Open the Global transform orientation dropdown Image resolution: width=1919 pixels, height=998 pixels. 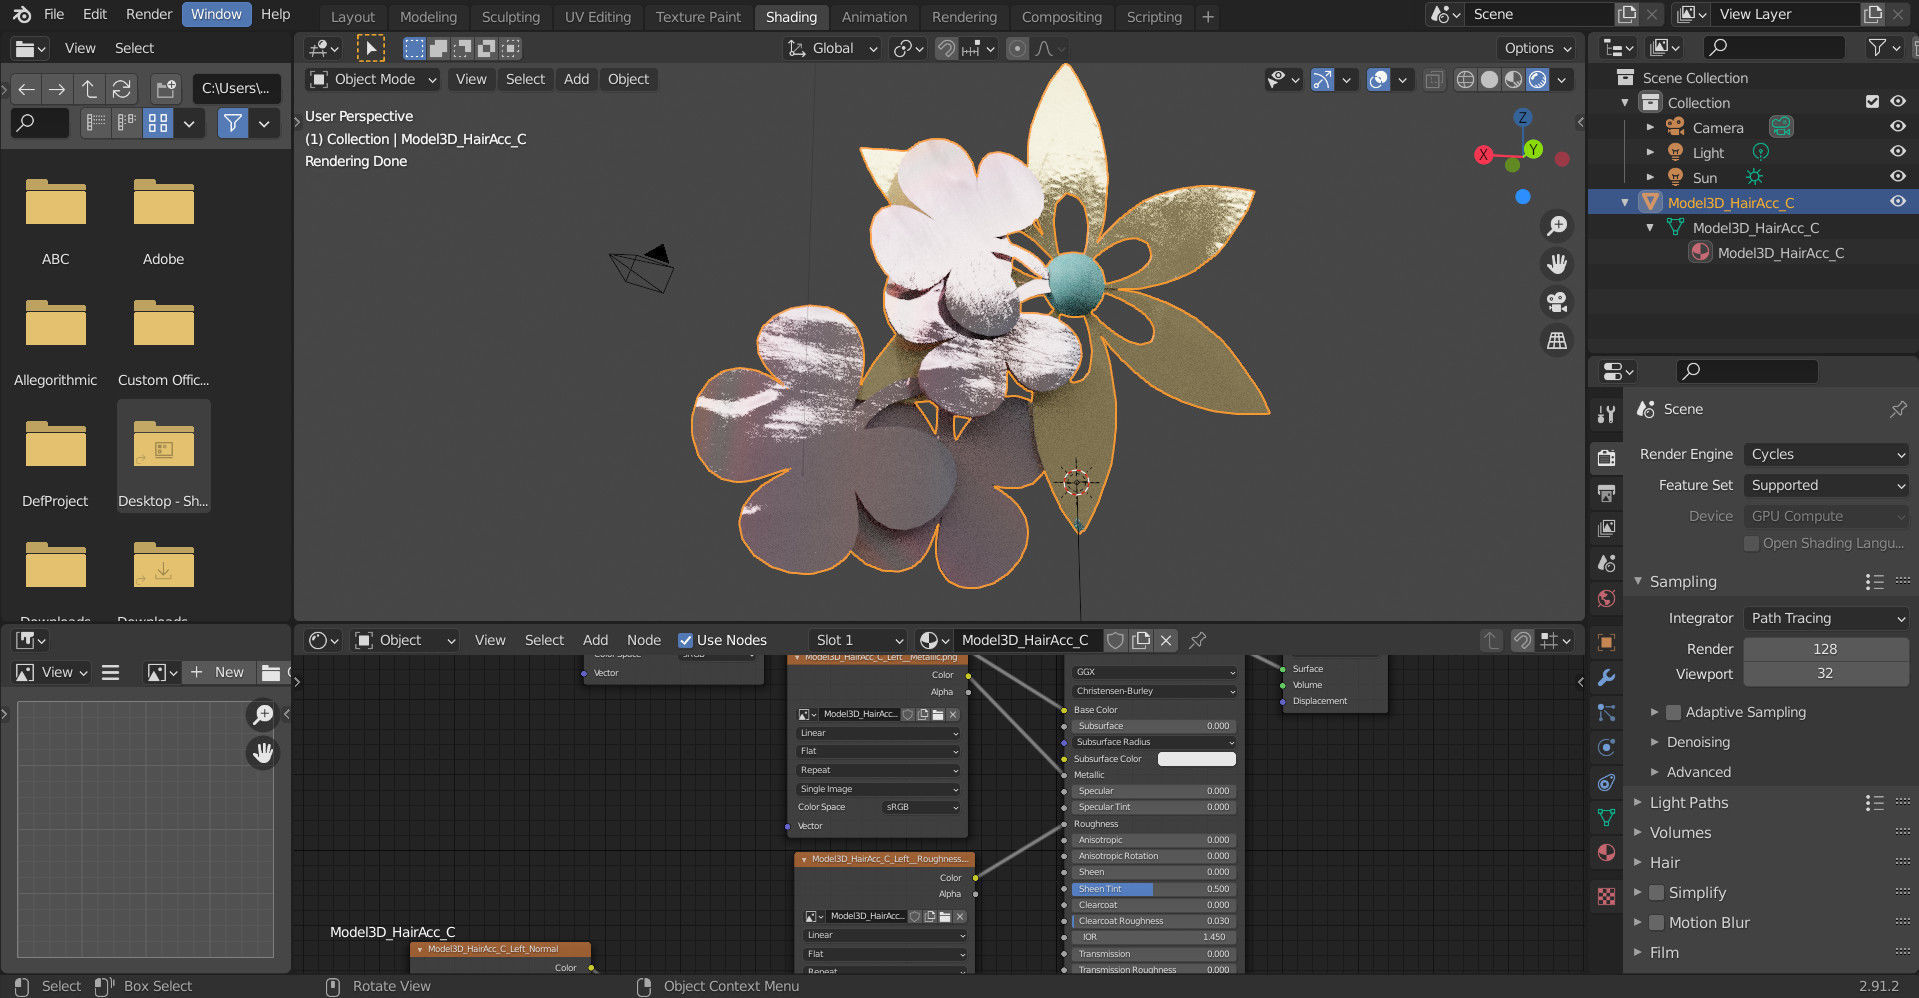833,48
